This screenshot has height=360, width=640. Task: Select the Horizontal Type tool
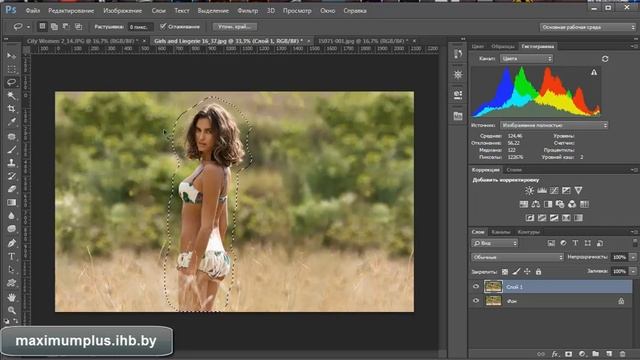pyautogui.click(x=11, y=256)
